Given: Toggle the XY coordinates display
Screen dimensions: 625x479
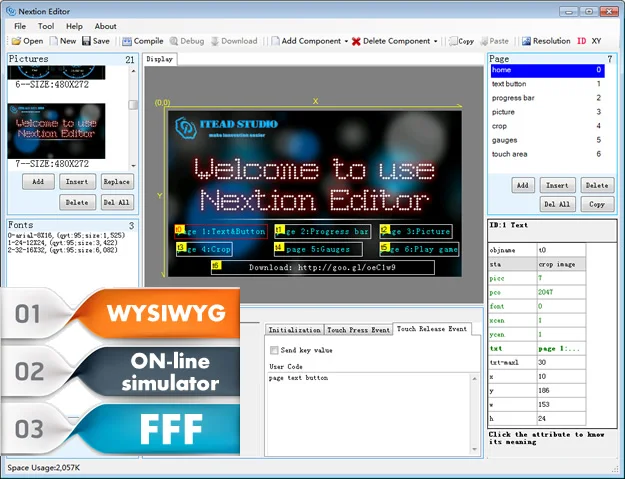Looking at the screenshot, I should tap(597, 41).
